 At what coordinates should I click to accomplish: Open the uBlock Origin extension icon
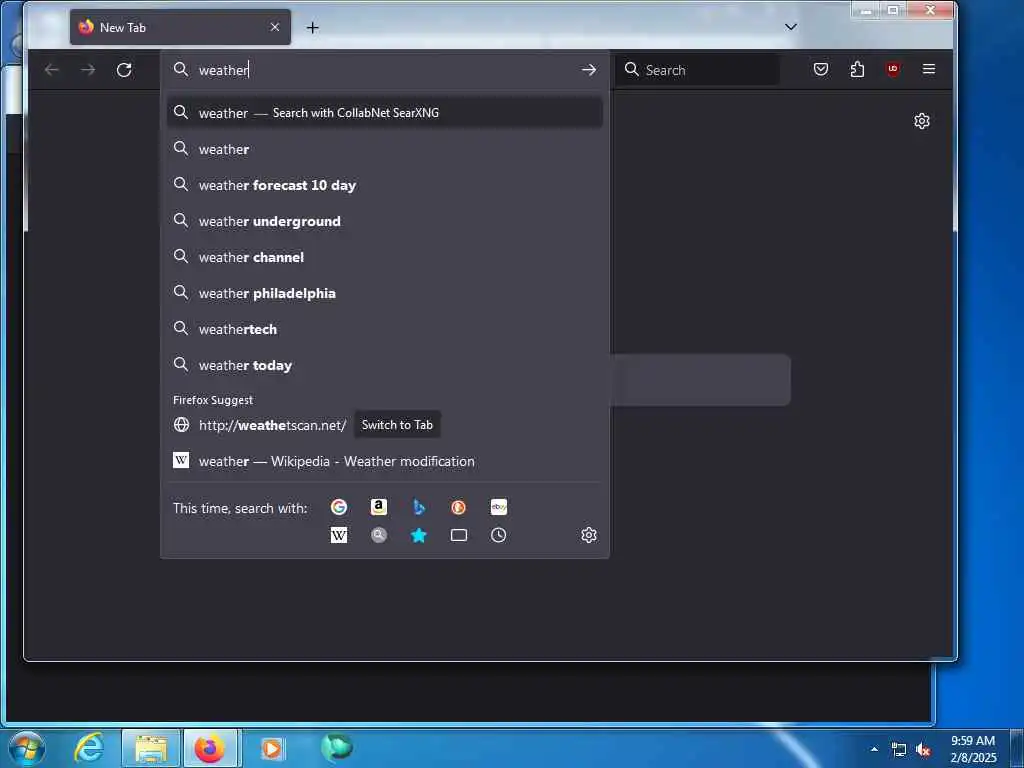[x=893, y=69]
